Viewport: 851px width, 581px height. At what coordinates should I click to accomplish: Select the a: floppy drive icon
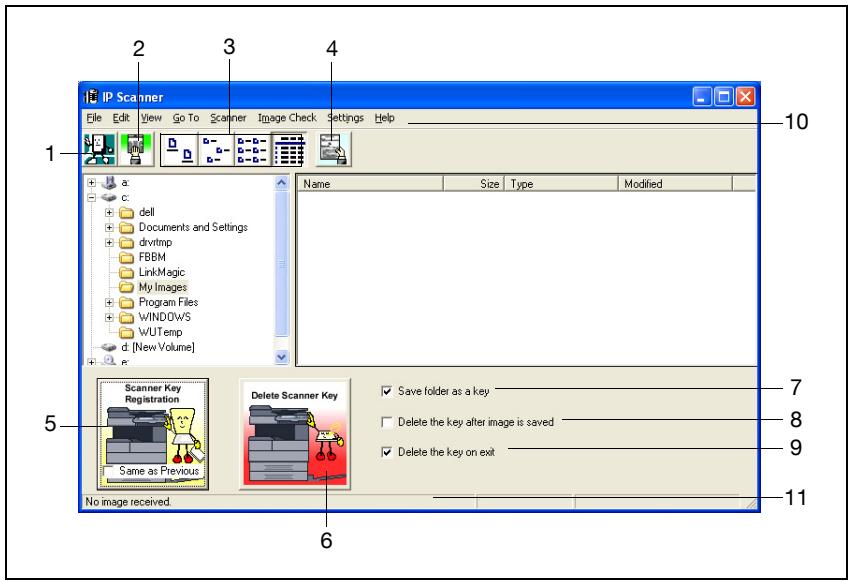coord(109,183)
